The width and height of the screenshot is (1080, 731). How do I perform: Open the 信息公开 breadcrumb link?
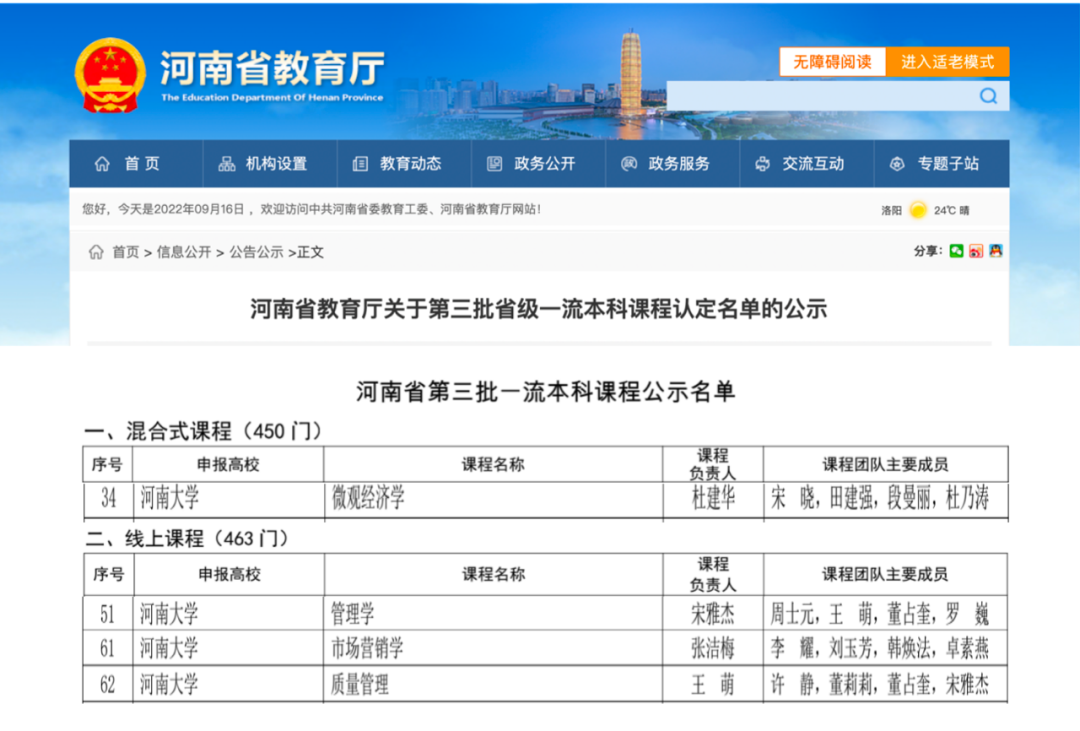(184, 252)
